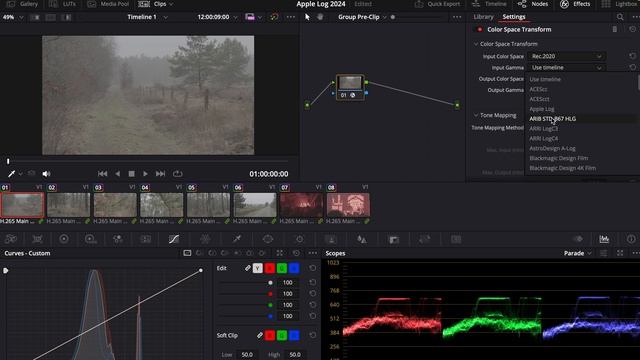Select the qualifier picker tool under the viewer

point(11,174)
